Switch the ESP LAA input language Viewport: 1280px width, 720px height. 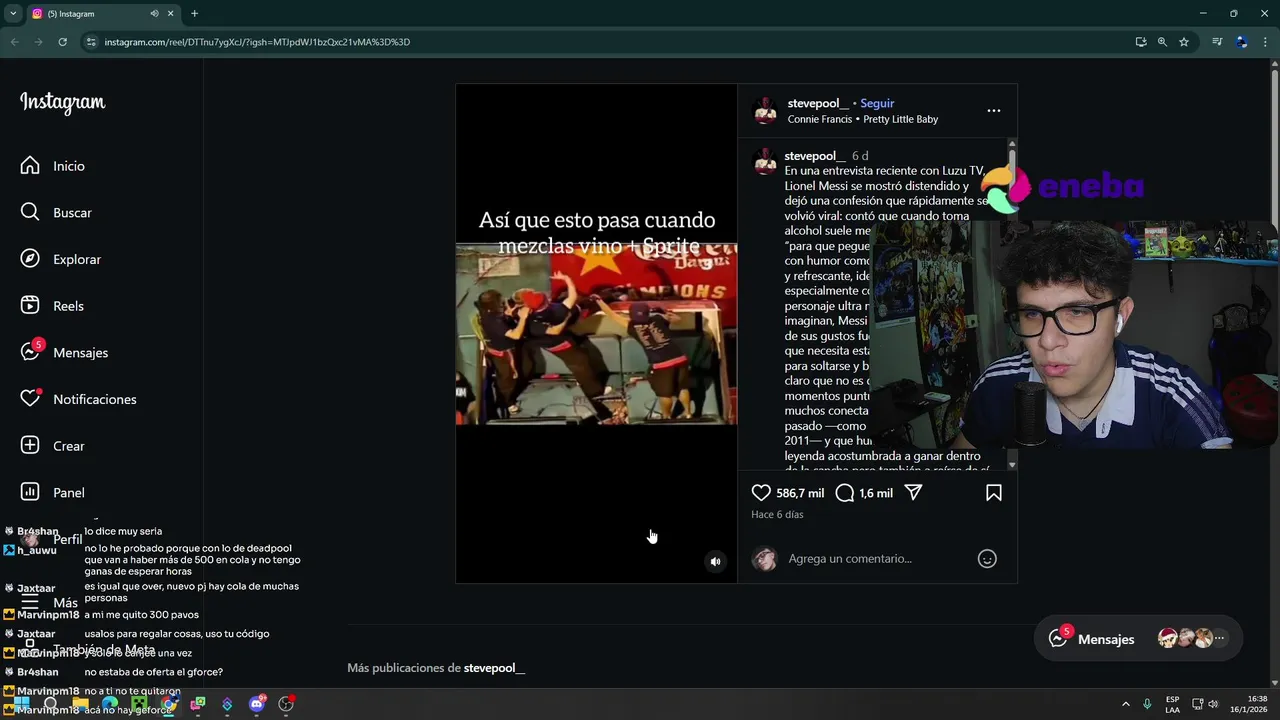click(1172, 704)
